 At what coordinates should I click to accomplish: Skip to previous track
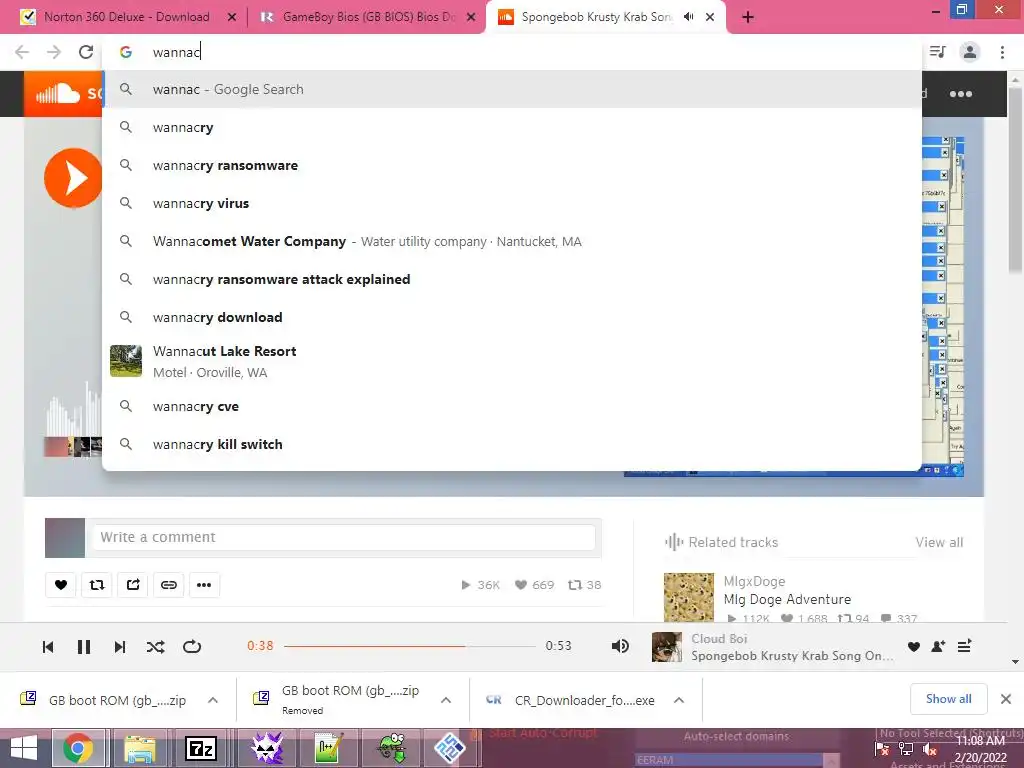tap(48, 647)
